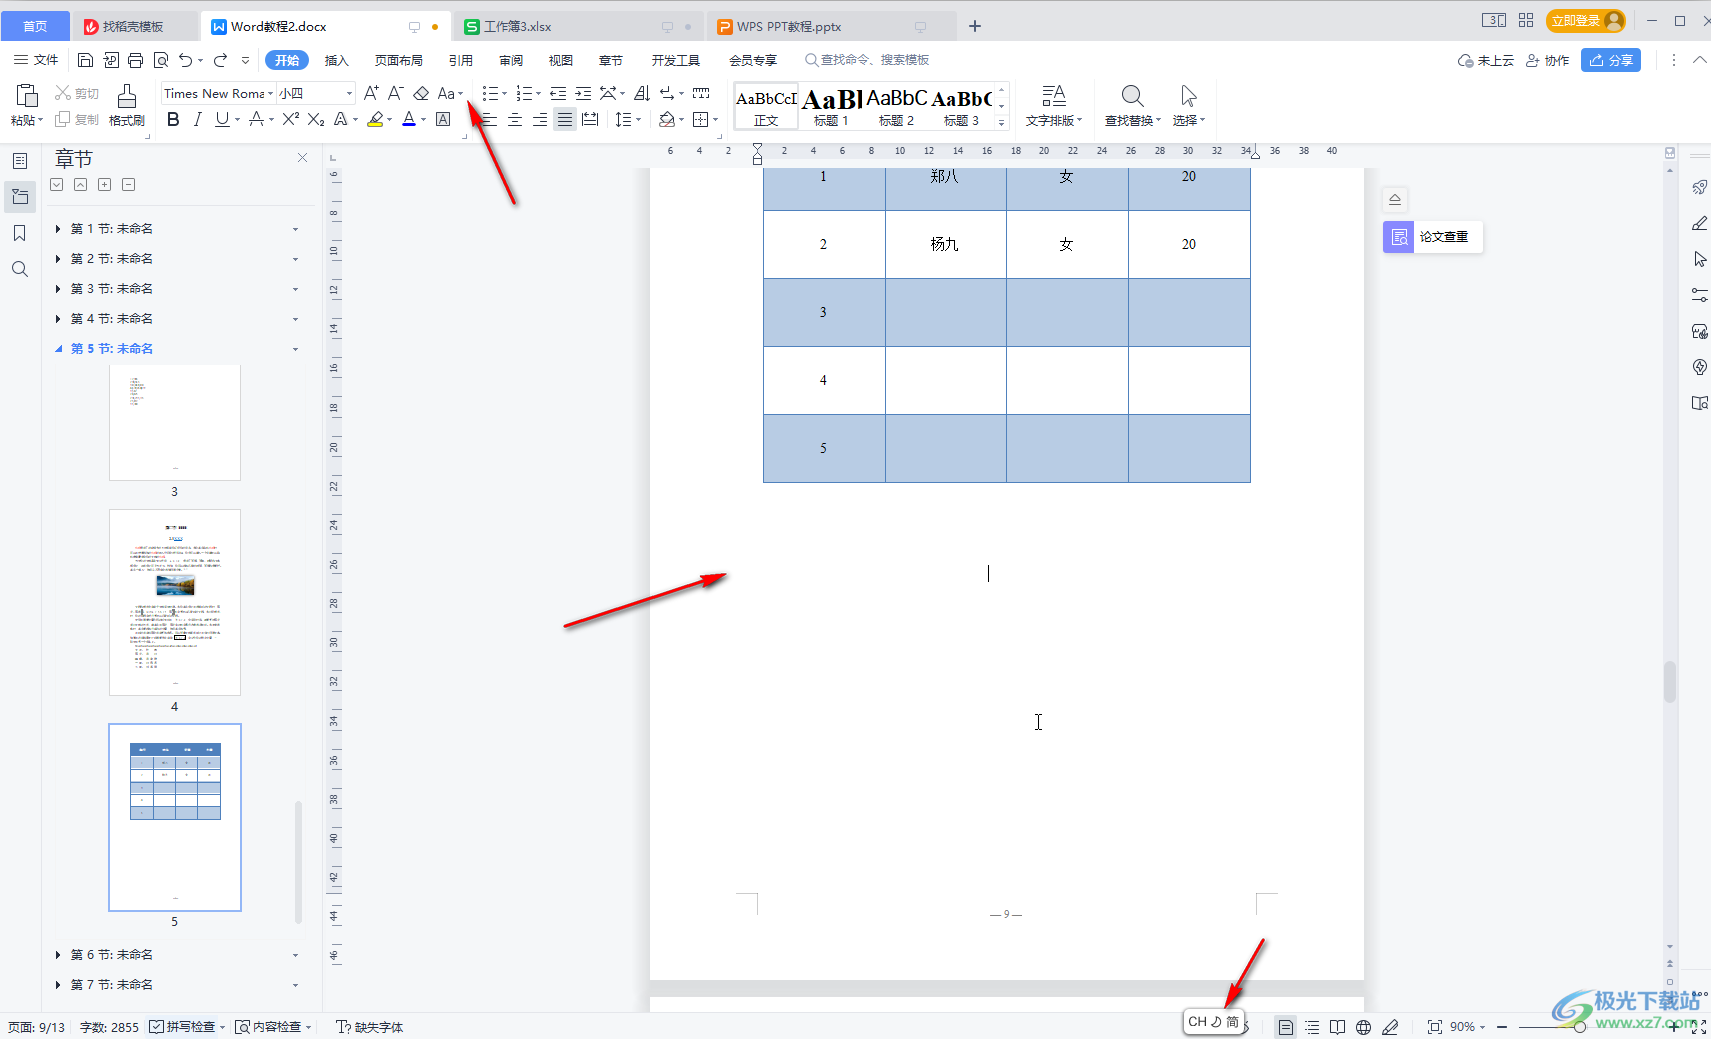
Task: Select page 4 thumbnail in chapter pane
Action: pos(175,602)
